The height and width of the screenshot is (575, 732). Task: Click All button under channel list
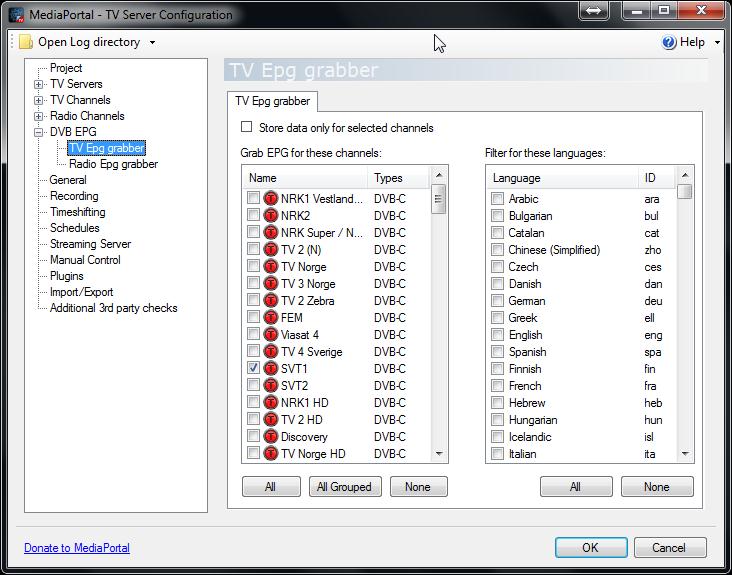[271, 487]
